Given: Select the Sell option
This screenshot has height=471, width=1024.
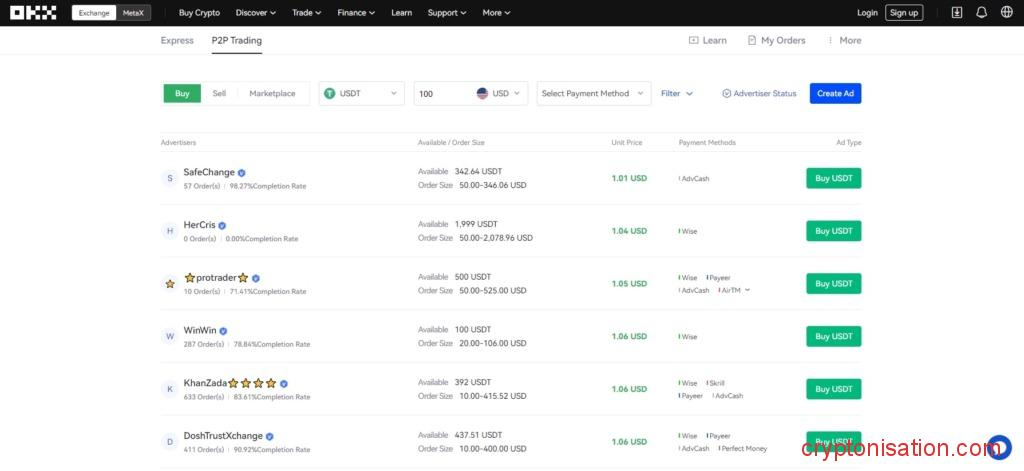Looking at the screenshot, I should click(x=219, y=93).
